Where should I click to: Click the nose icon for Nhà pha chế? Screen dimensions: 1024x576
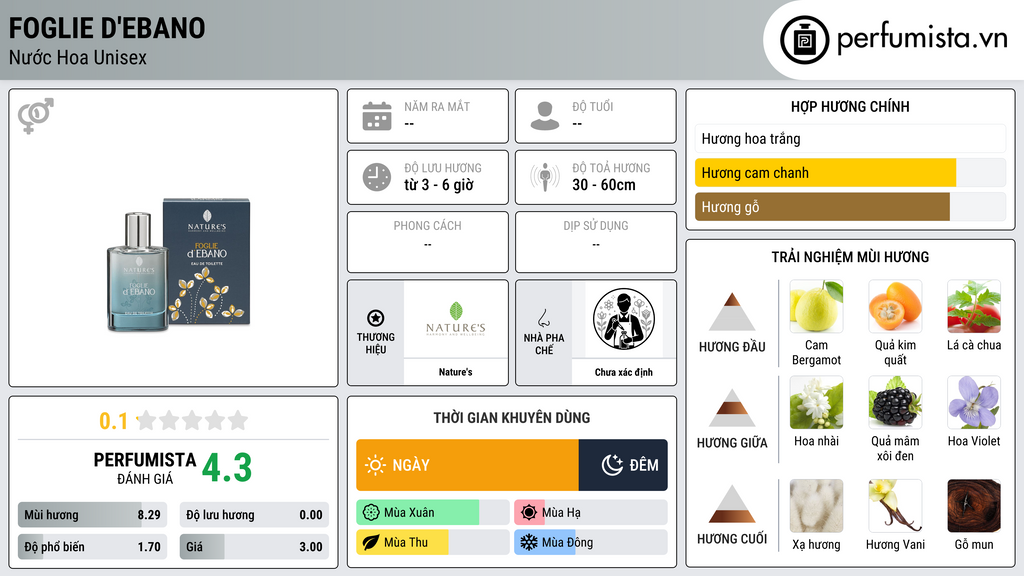544,318
